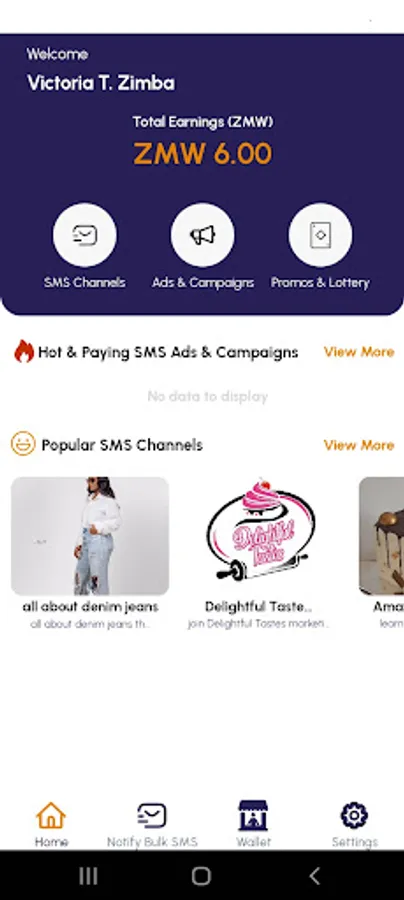Tap the ZMW 6.00 total earnings amount
The height and width of the screenshot is (900, 404).
click(203, 154)
